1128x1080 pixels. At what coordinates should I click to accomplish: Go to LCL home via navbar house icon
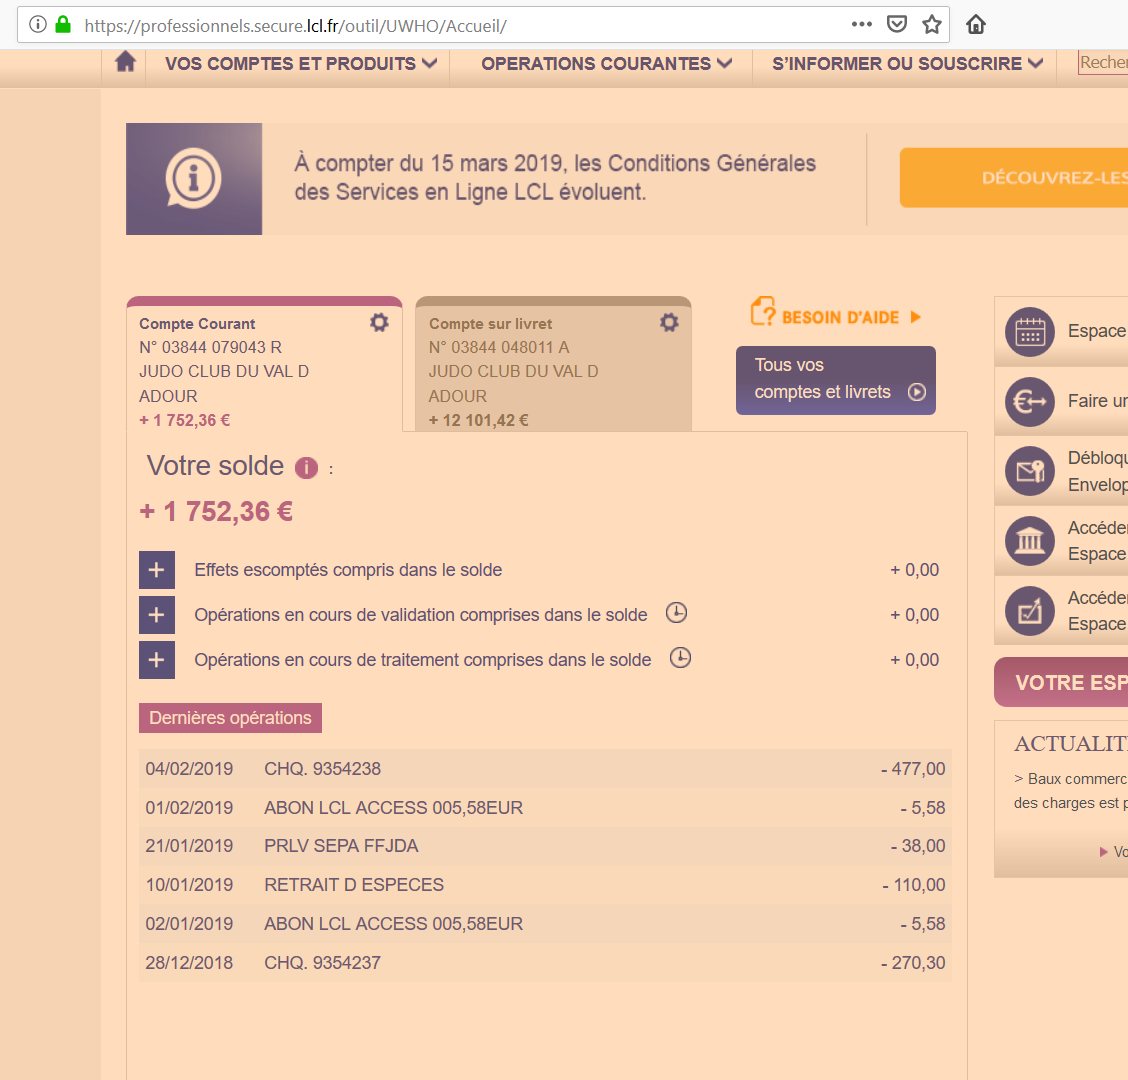(125, 62)
